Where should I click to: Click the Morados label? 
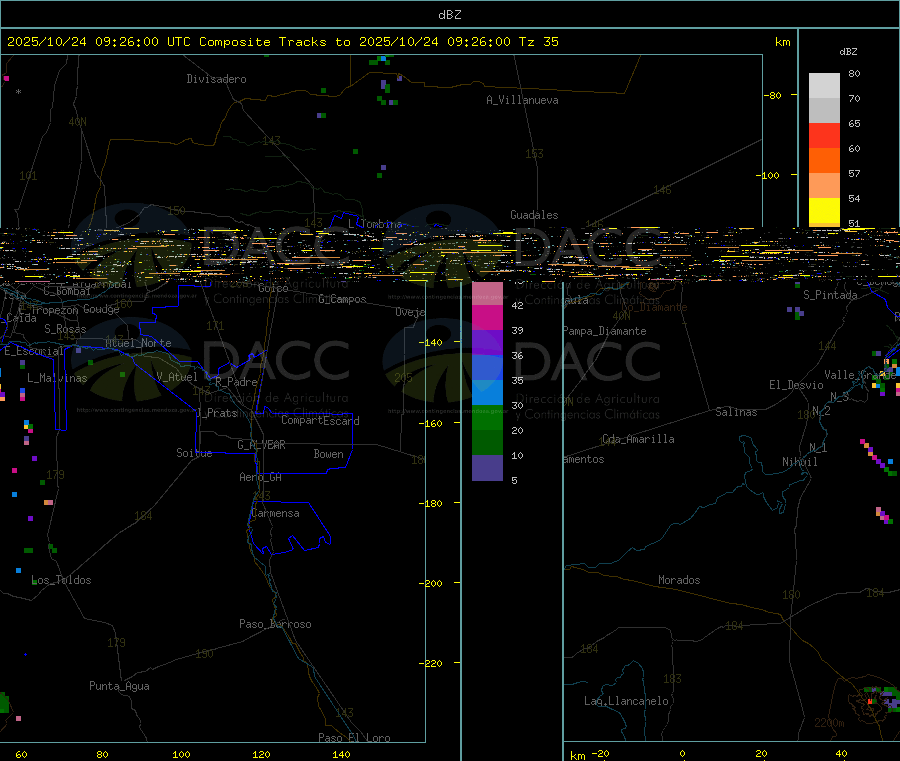pos(679,580)
